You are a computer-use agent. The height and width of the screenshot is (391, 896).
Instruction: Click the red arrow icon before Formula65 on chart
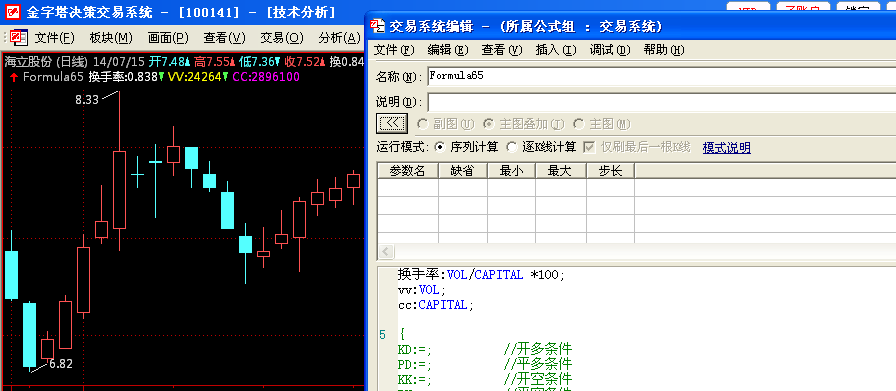click(x=14, y=77)
